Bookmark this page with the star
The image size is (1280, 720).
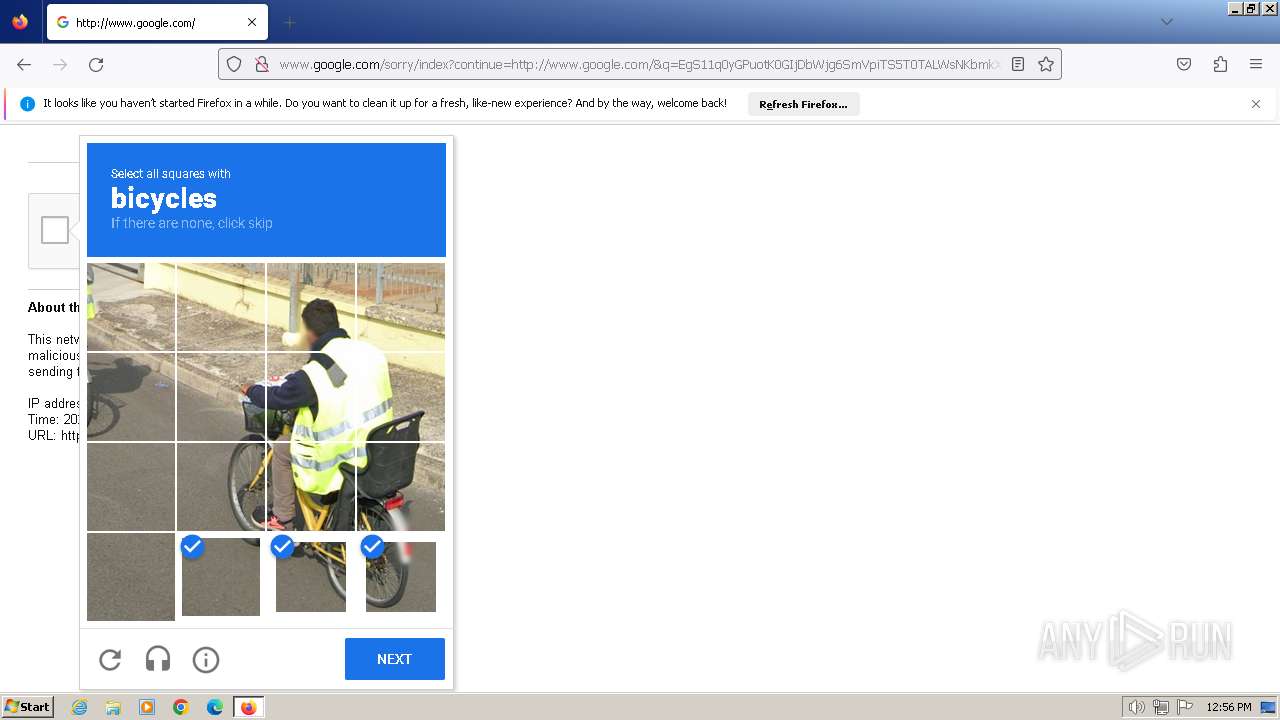click(1046, 64)
